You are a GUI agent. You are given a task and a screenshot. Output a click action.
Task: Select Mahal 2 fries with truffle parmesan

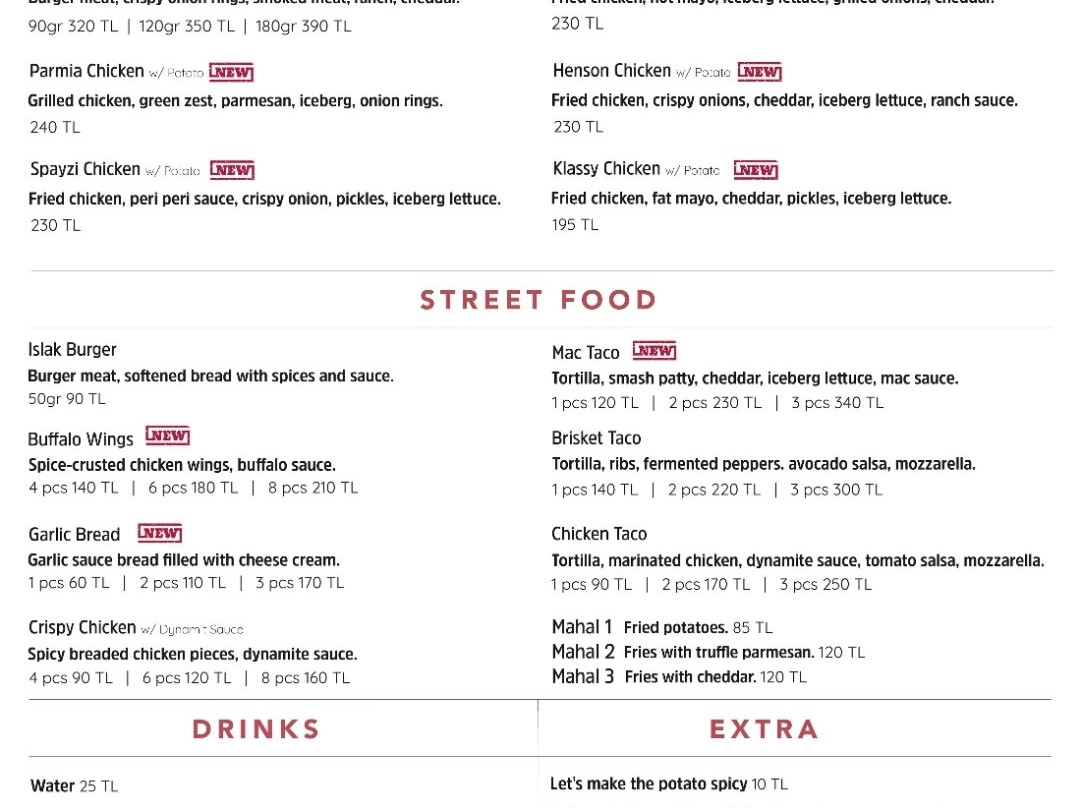[x=709, y=652]
